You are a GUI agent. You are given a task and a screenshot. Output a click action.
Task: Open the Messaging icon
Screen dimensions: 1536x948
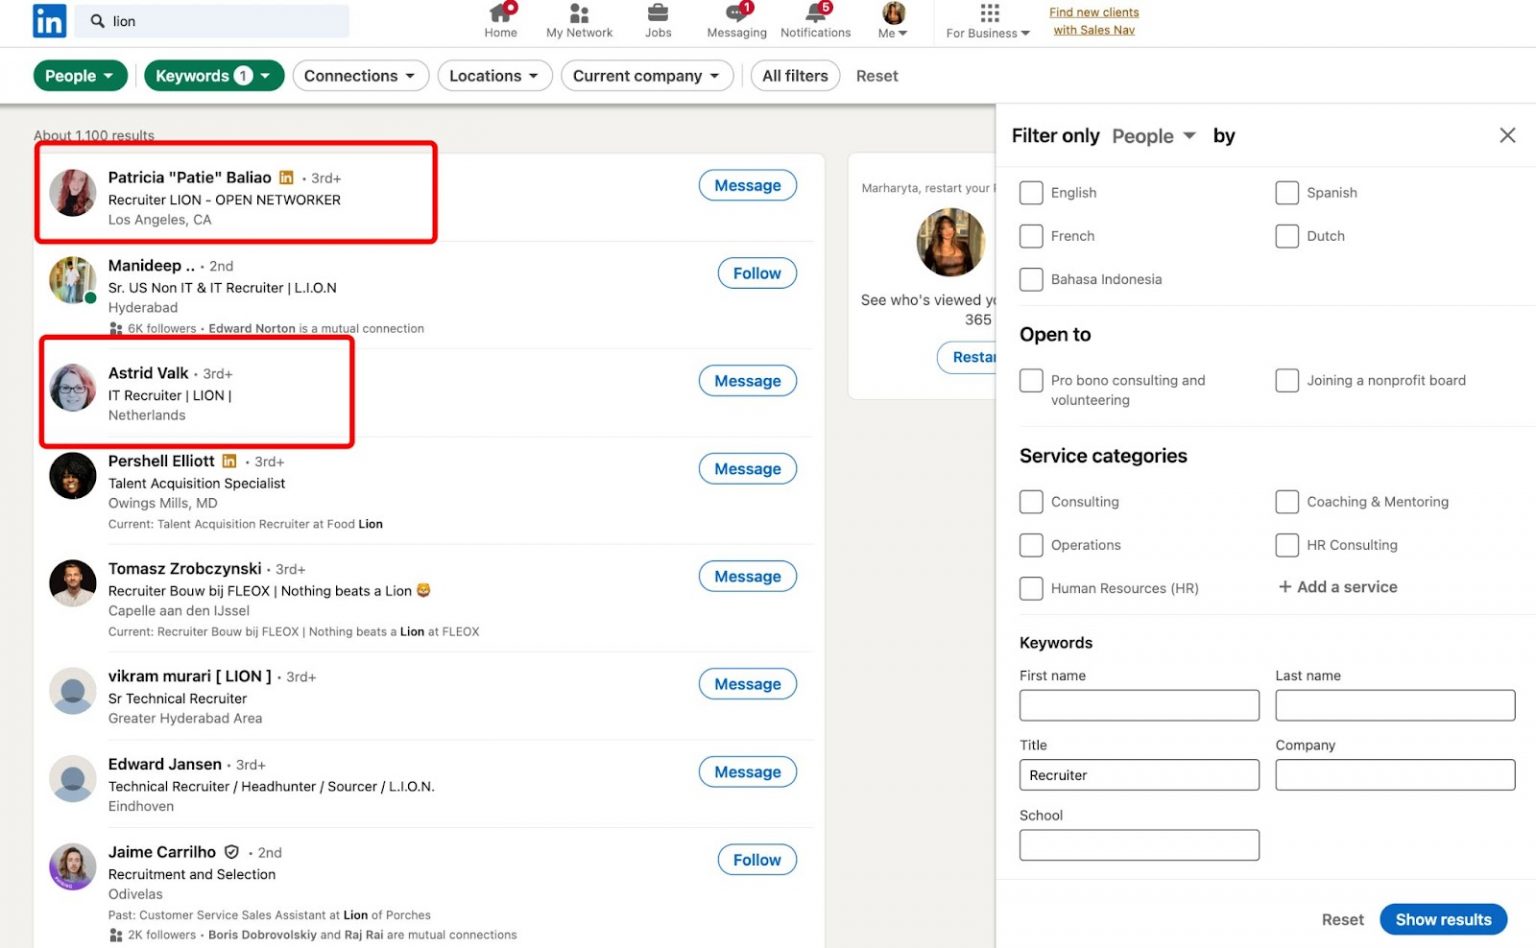click(x=737, y=14)
